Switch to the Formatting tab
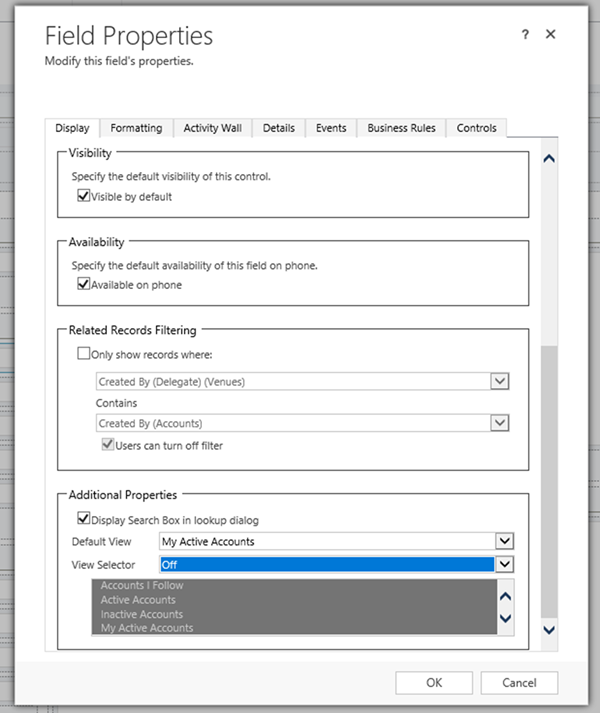Viewport: 600px width, 713px height. click(x=136, y=128)
